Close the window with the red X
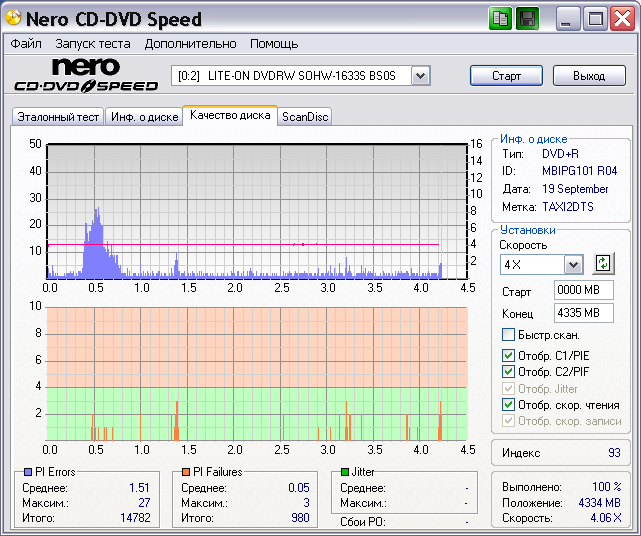The height and width of the screenshot is (536, 641). 621,18
